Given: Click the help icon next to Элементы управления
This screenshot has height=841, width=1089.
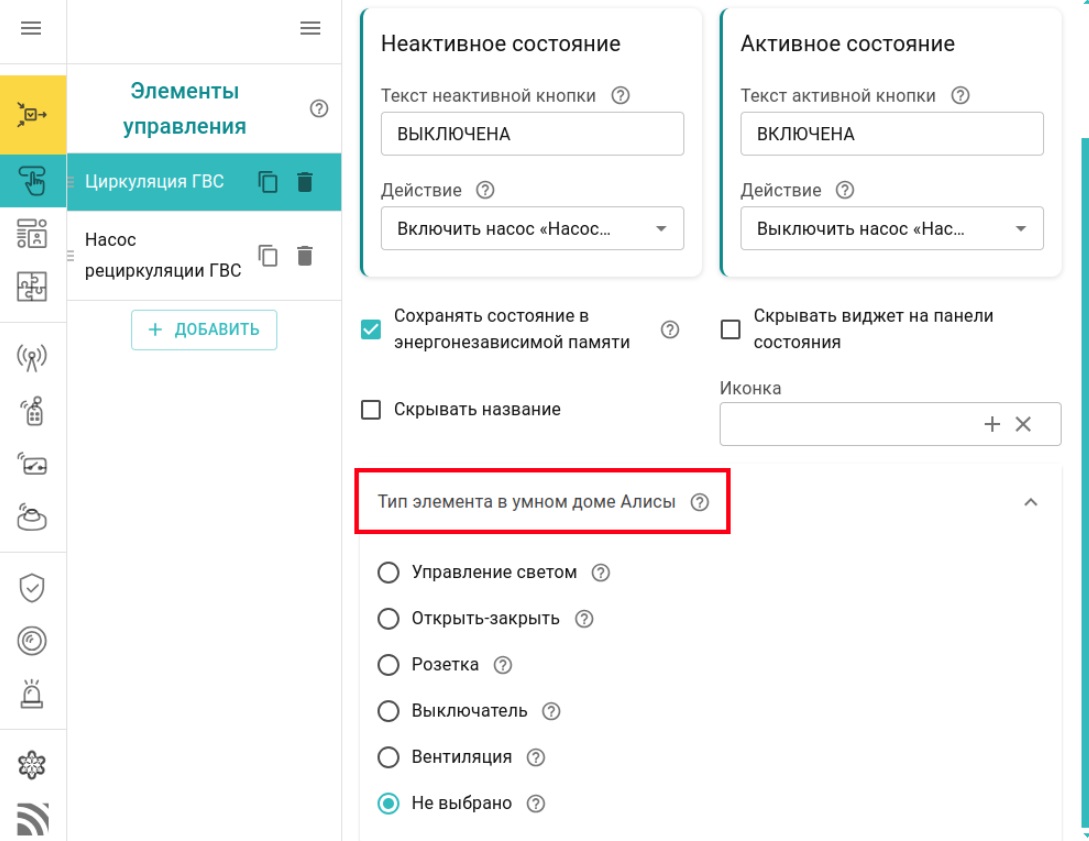Looking at the screenshot, I should click(319, 109).
